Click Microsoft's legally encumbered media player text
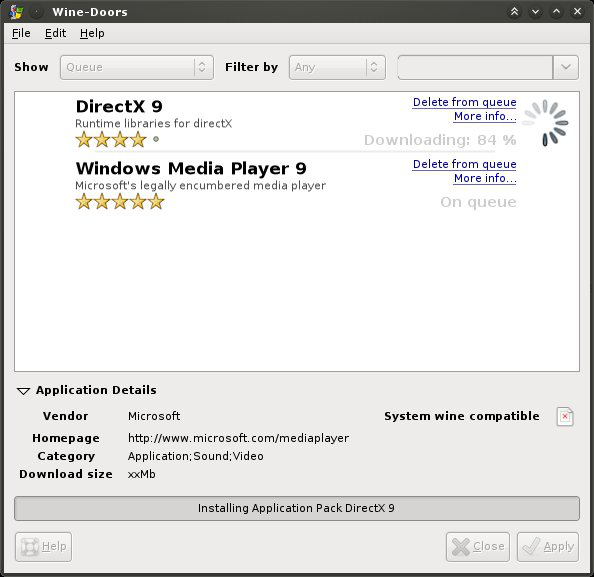The image size is (594, 577). click(200, 186)
